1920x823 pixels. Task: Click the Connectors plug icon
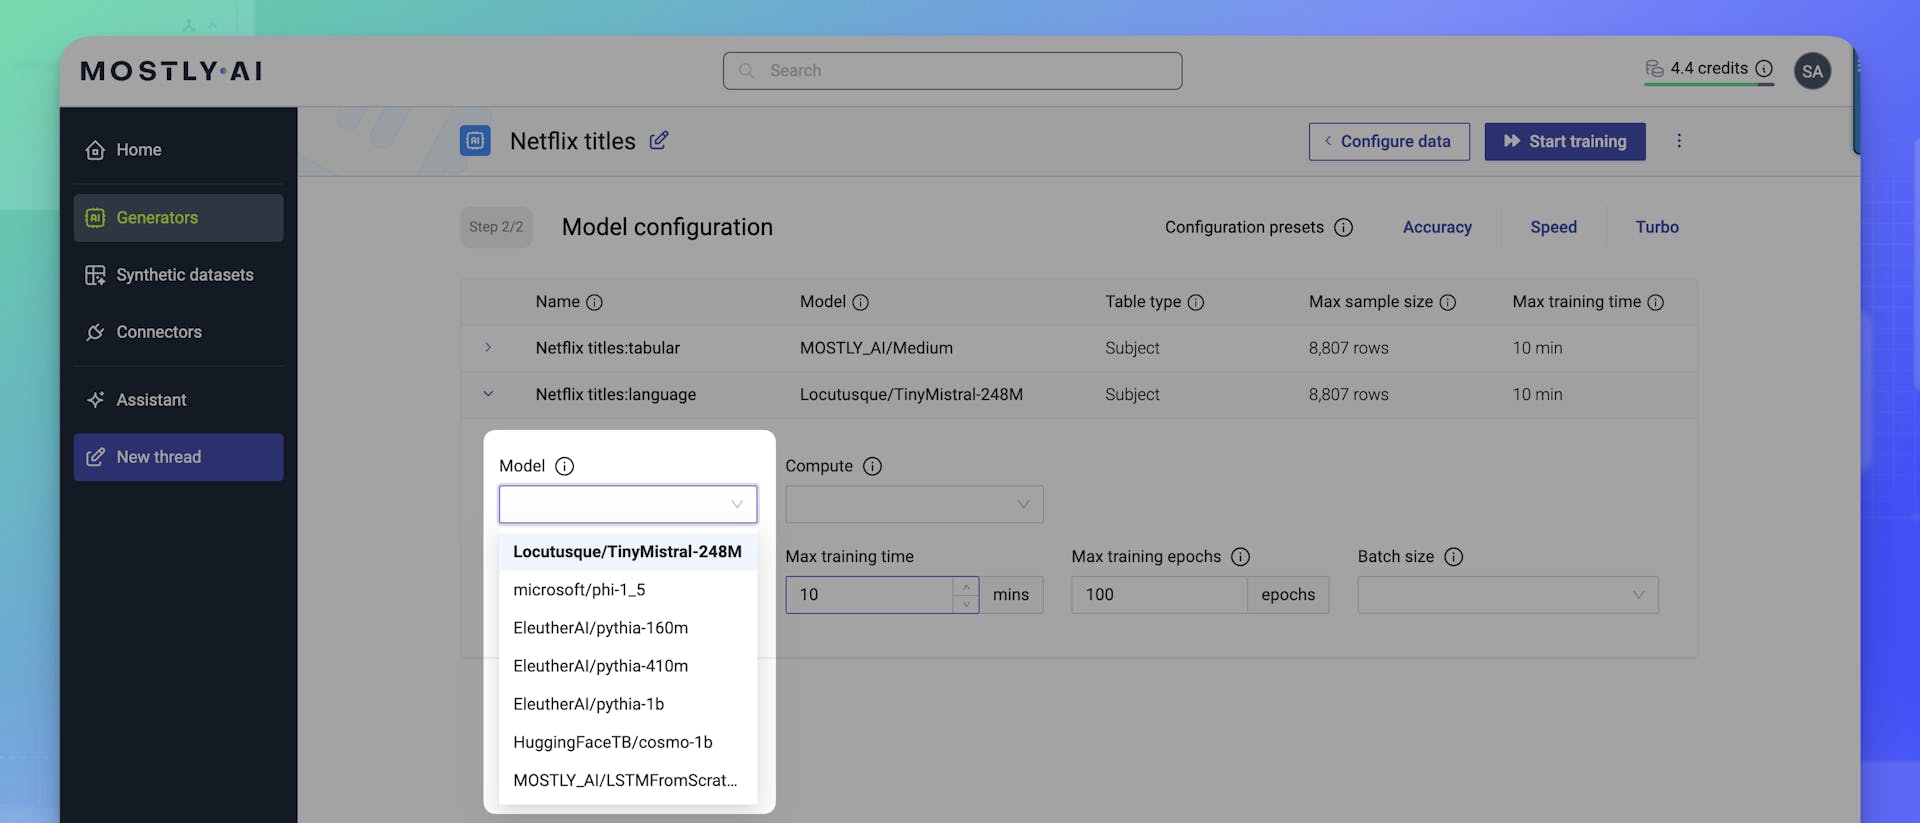click(95, 332)
